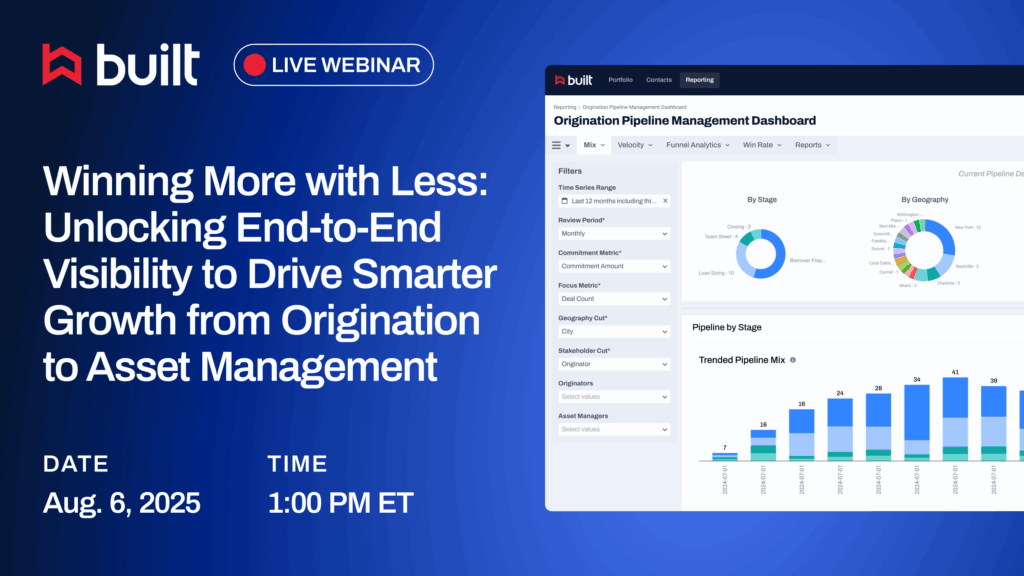Screen dimensions: 1024x576
Task: Open the Focus Metric dropdown showing Deal Count
Action: 614,299
